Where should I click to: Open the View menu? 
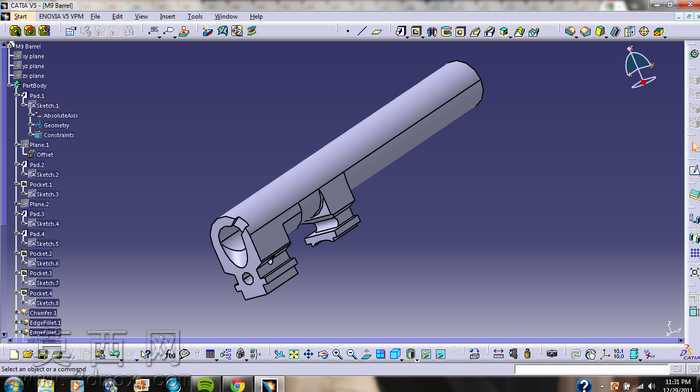click(x=141, y=17)
